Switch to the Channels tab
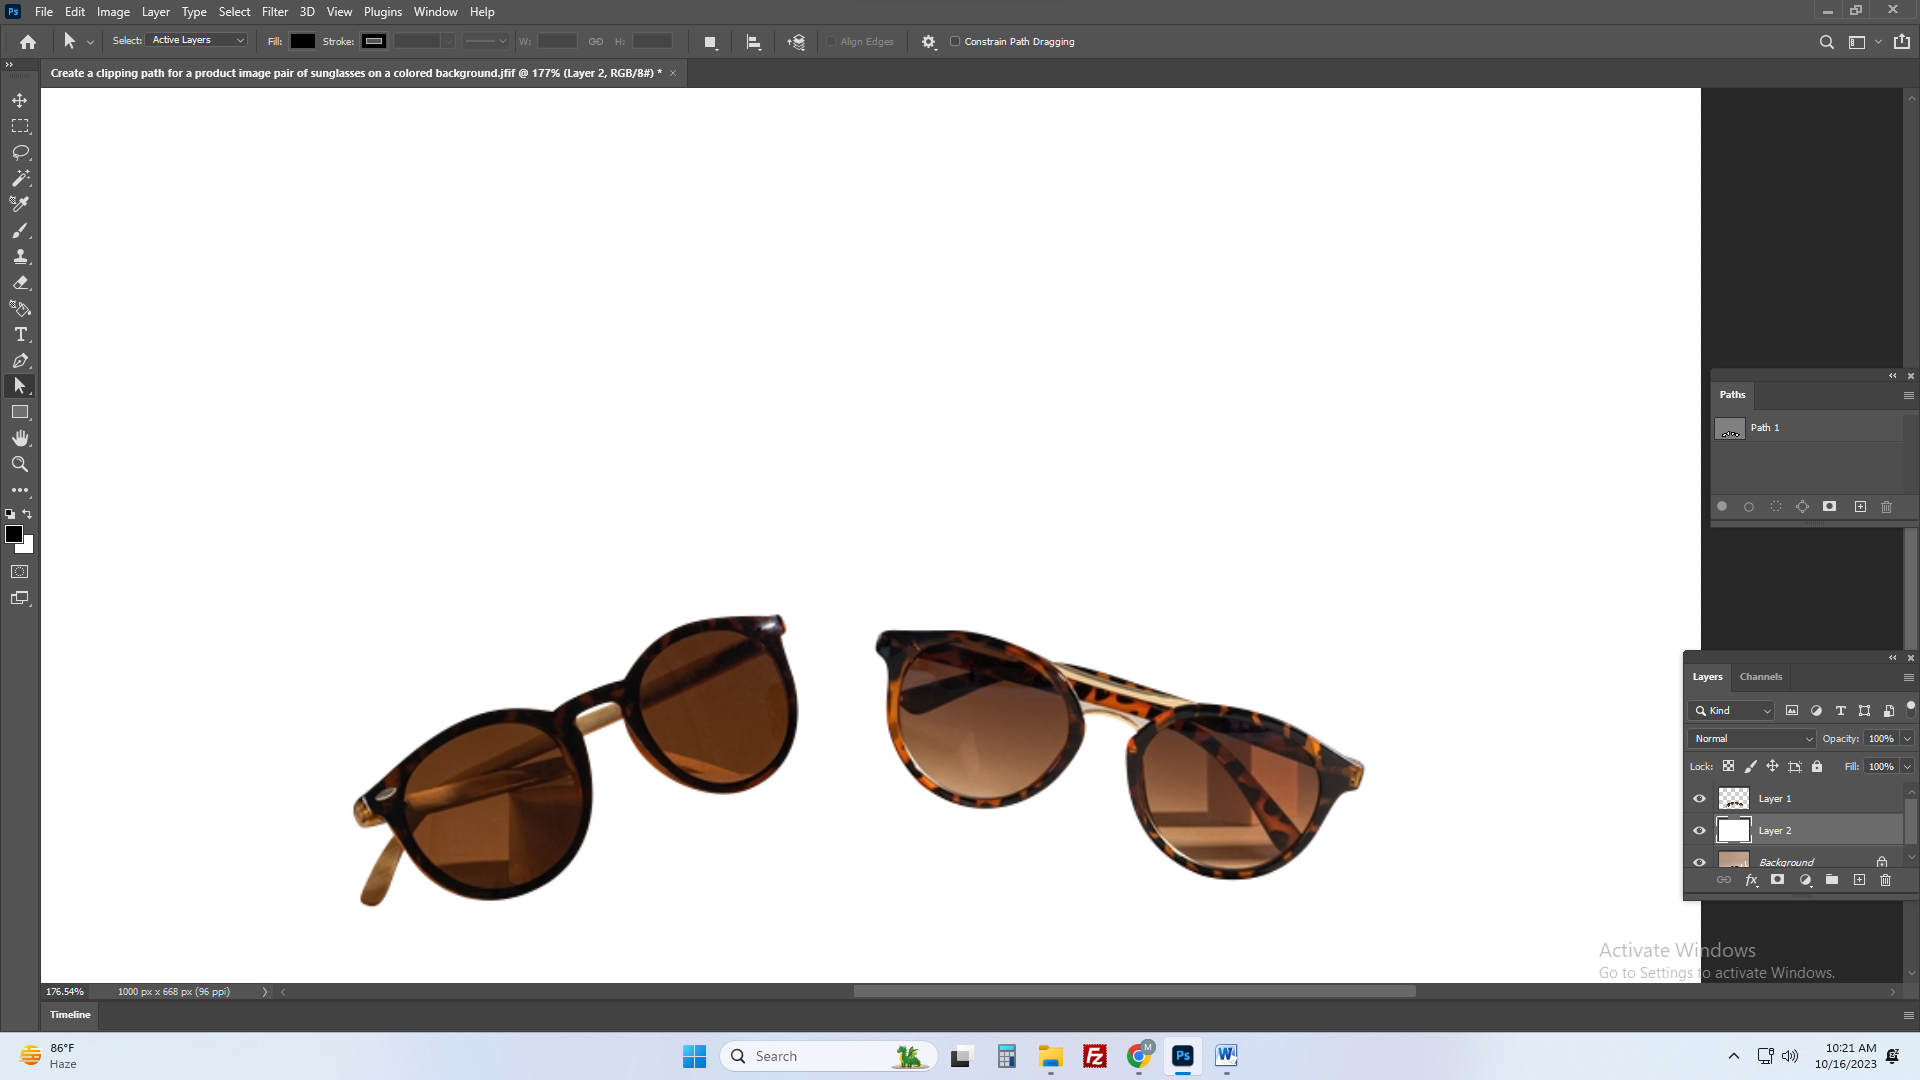 click(1760, 677)
